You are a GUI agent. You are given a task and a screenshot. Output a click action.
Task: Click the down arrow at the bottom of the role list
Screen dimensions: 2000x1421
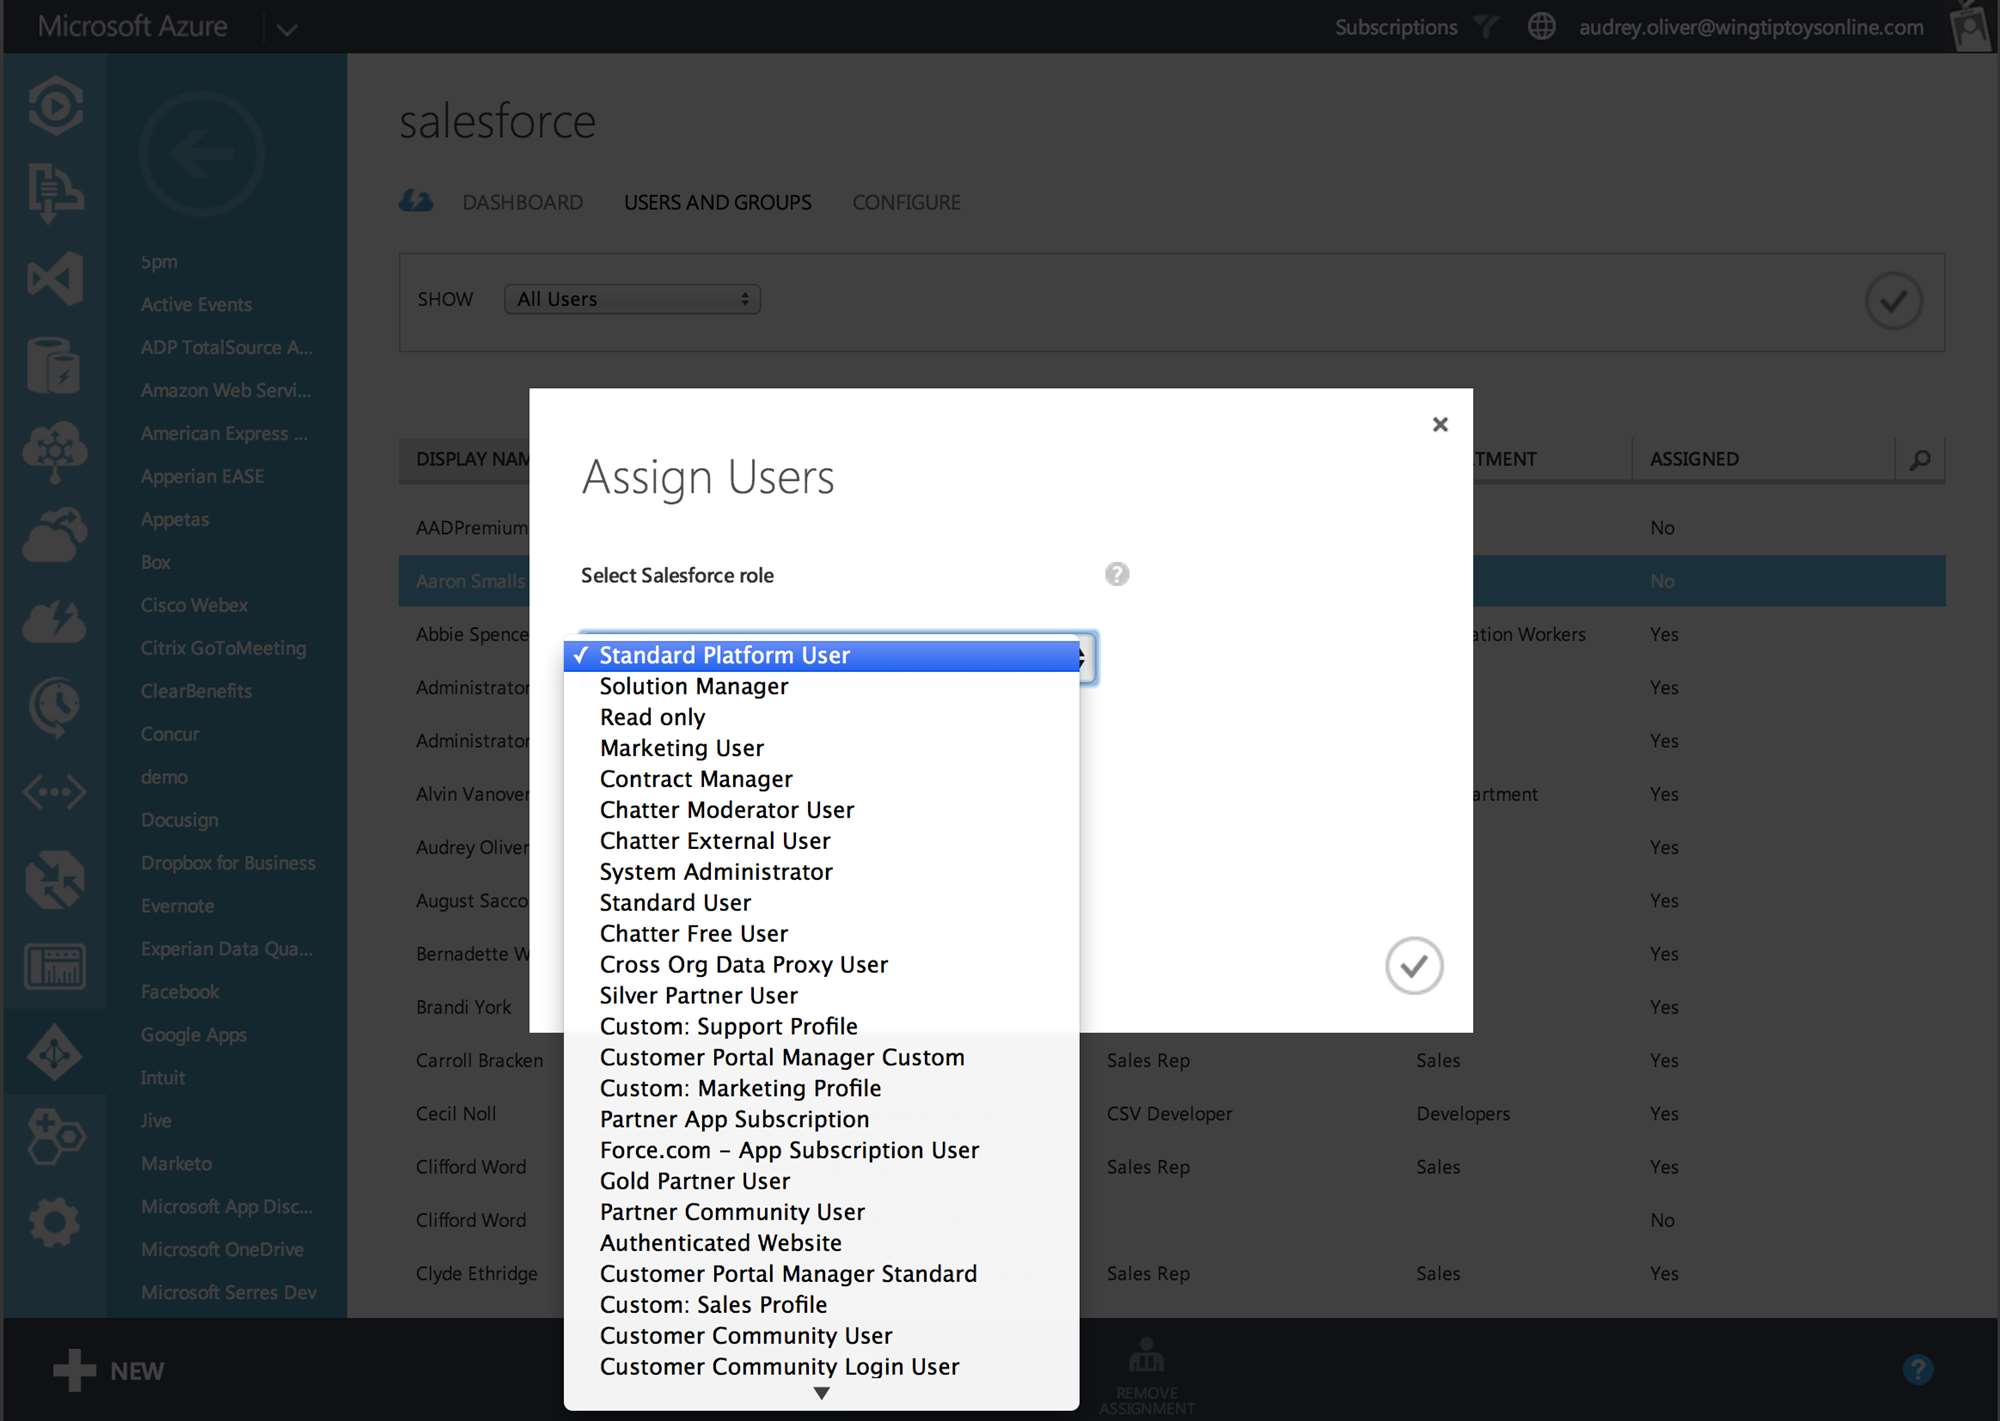pyautogui.click(x=821, y=1393)
